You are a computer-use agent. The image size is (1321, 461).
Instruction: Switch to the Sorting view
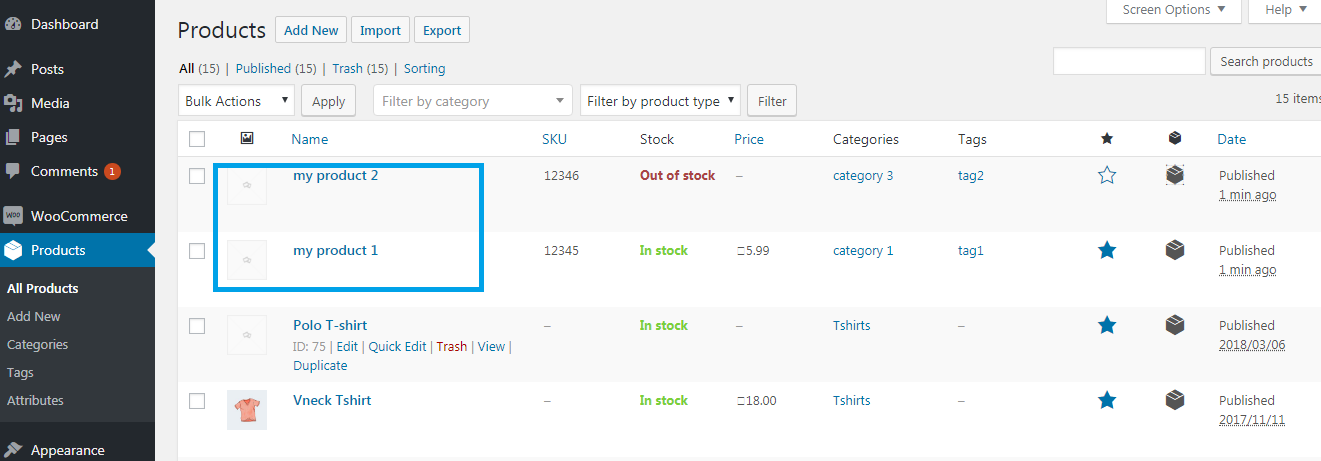[425, 69]
